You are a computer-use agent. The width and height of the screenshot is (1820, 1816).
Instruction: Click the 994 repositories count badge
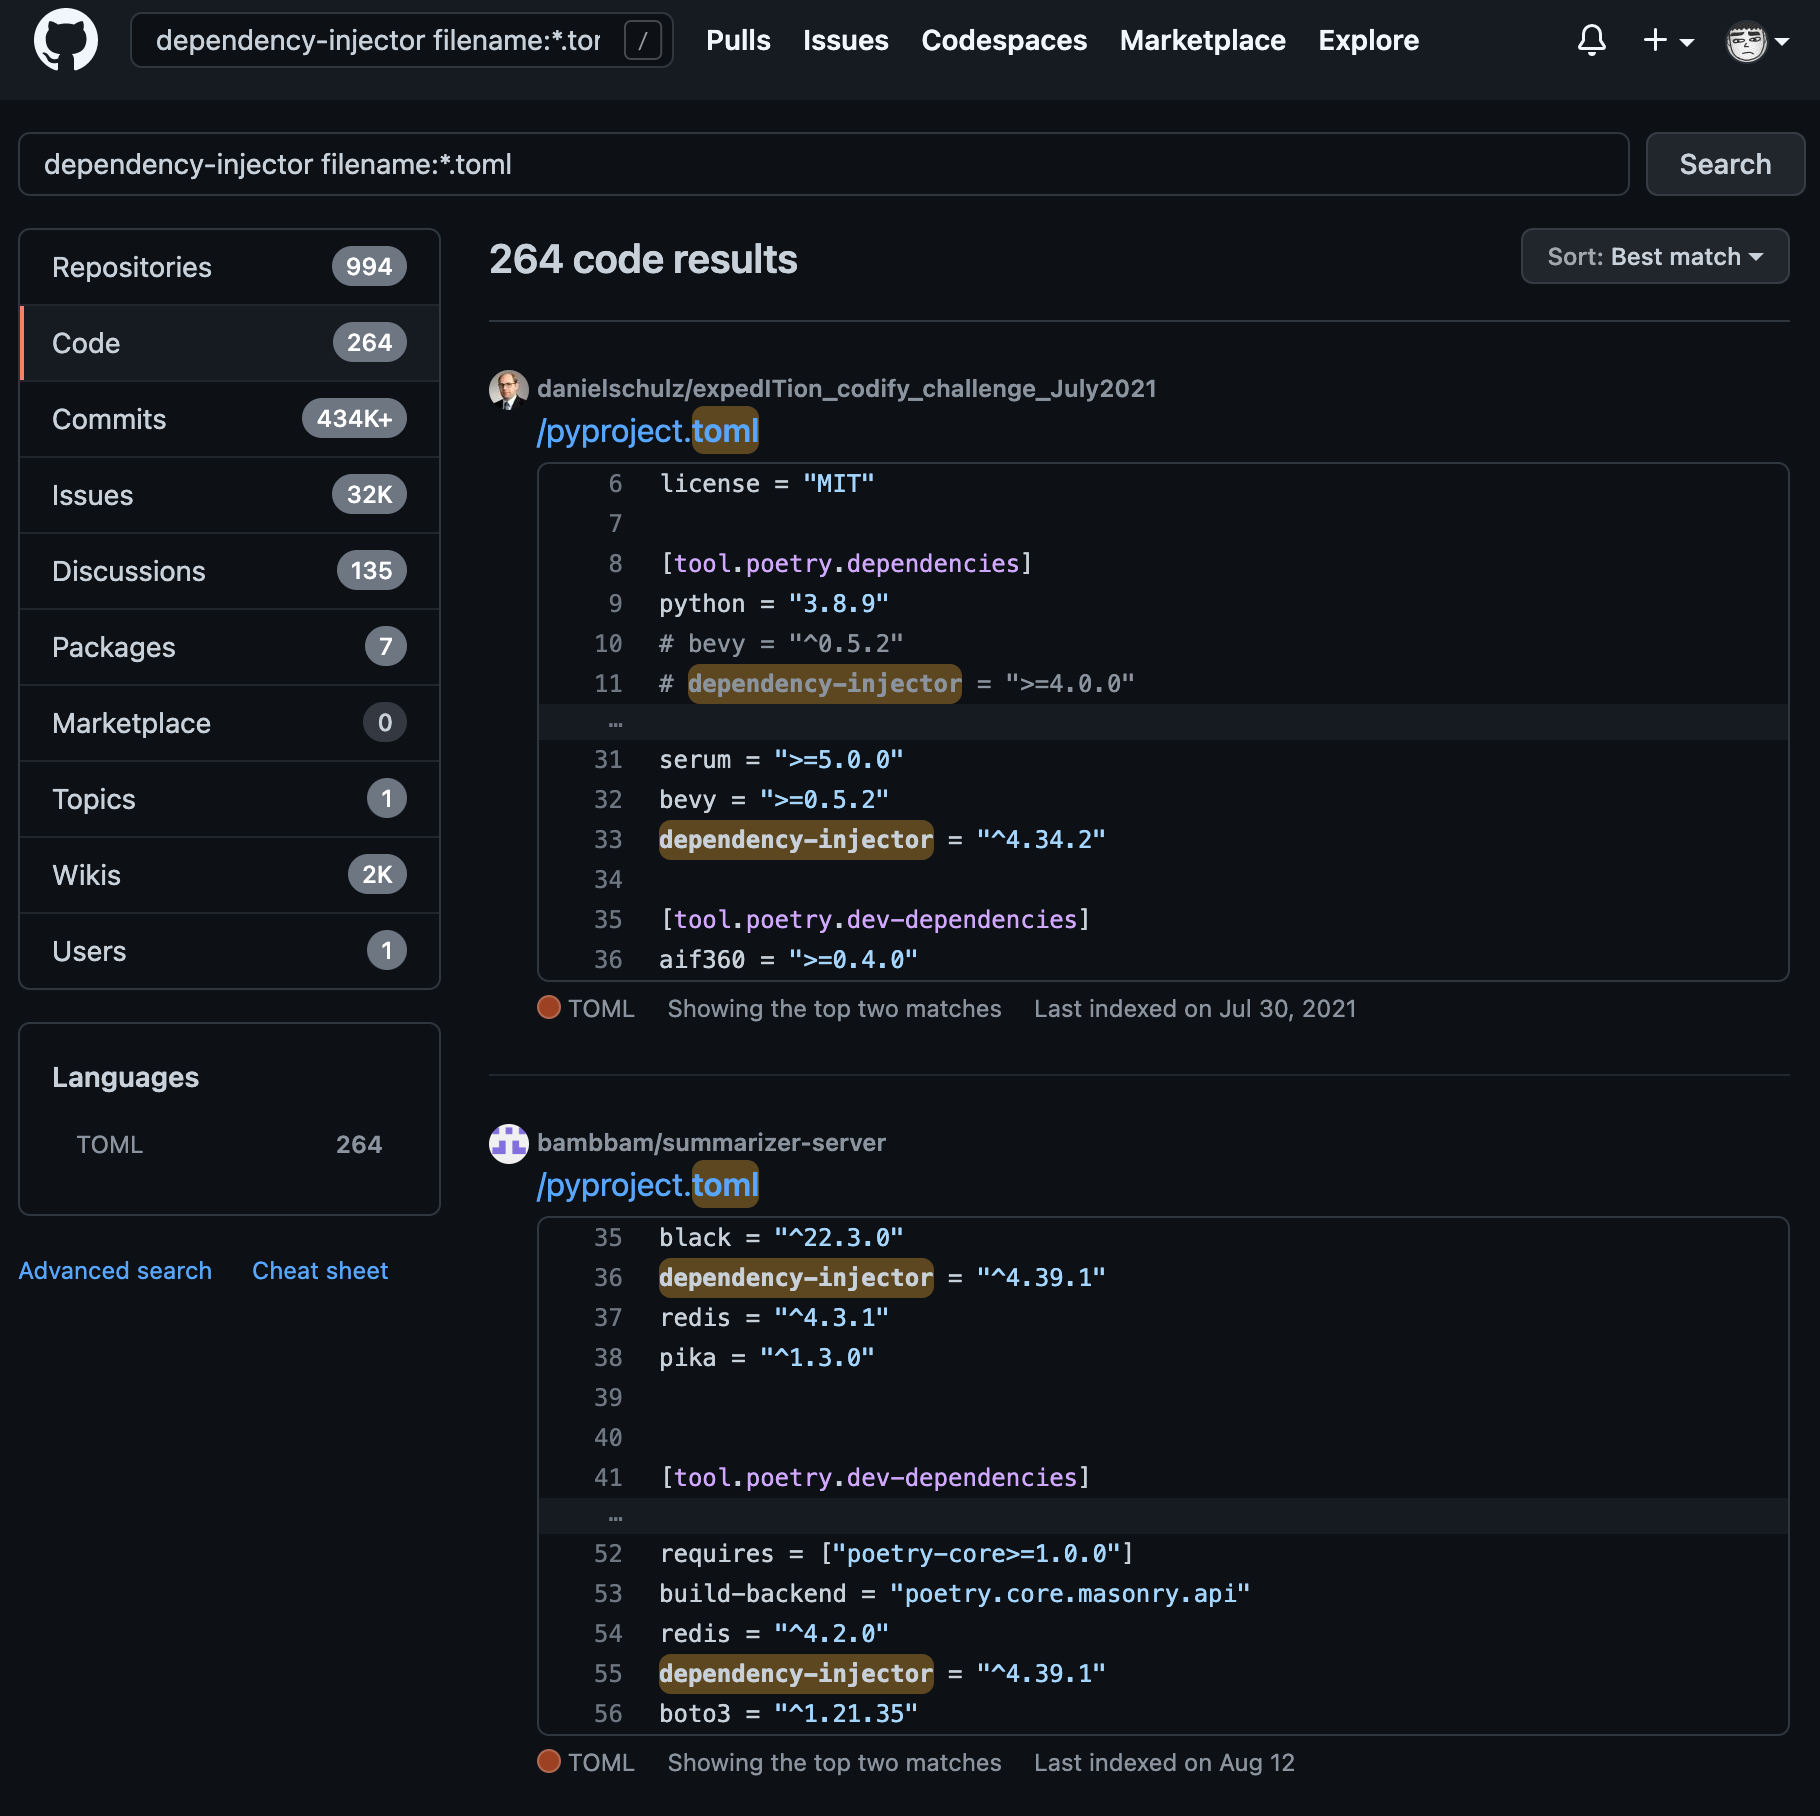[369, 267]
